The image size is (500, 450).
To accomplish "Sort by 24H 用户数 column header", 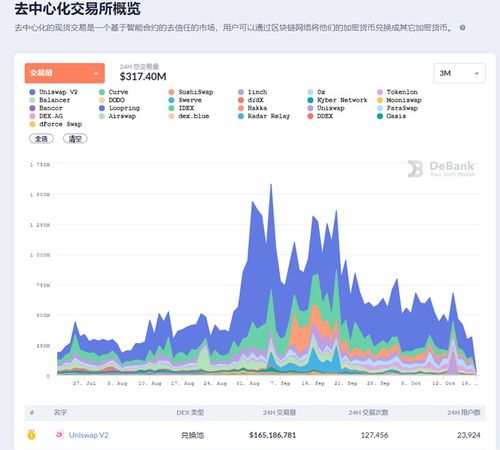I will (464, 412).
